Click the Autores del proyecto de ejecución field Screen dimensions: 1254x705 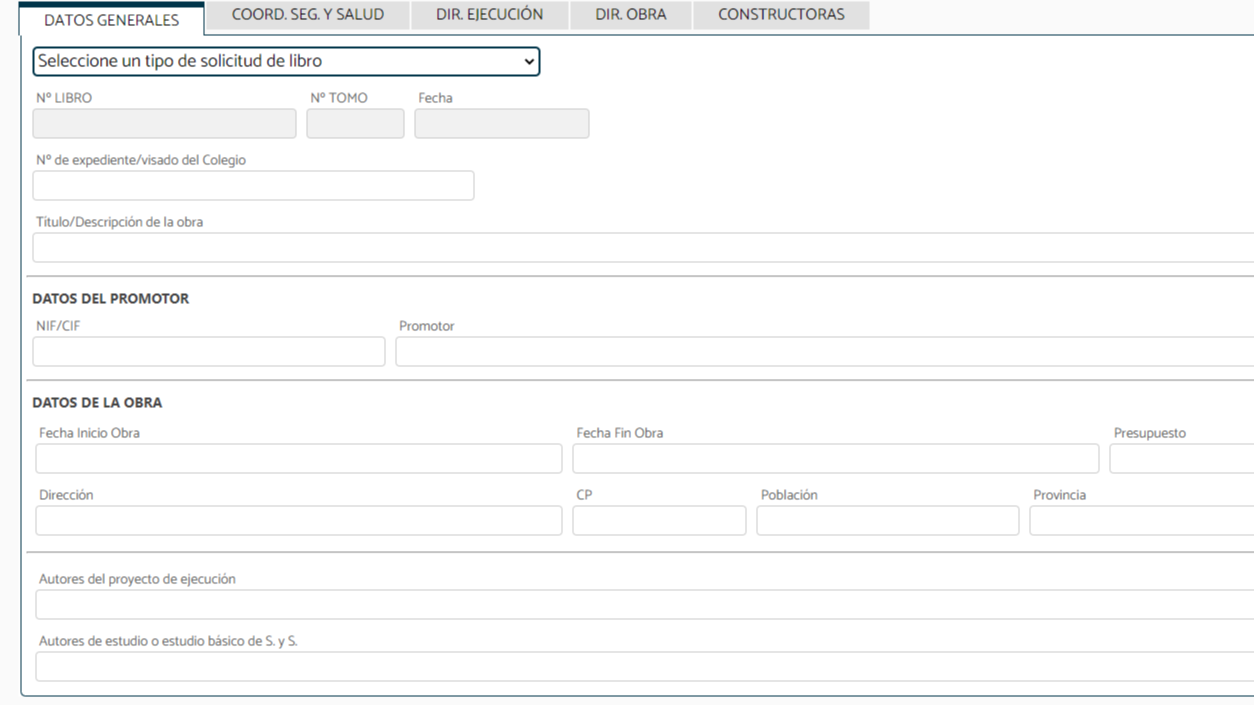coord(644,605)
